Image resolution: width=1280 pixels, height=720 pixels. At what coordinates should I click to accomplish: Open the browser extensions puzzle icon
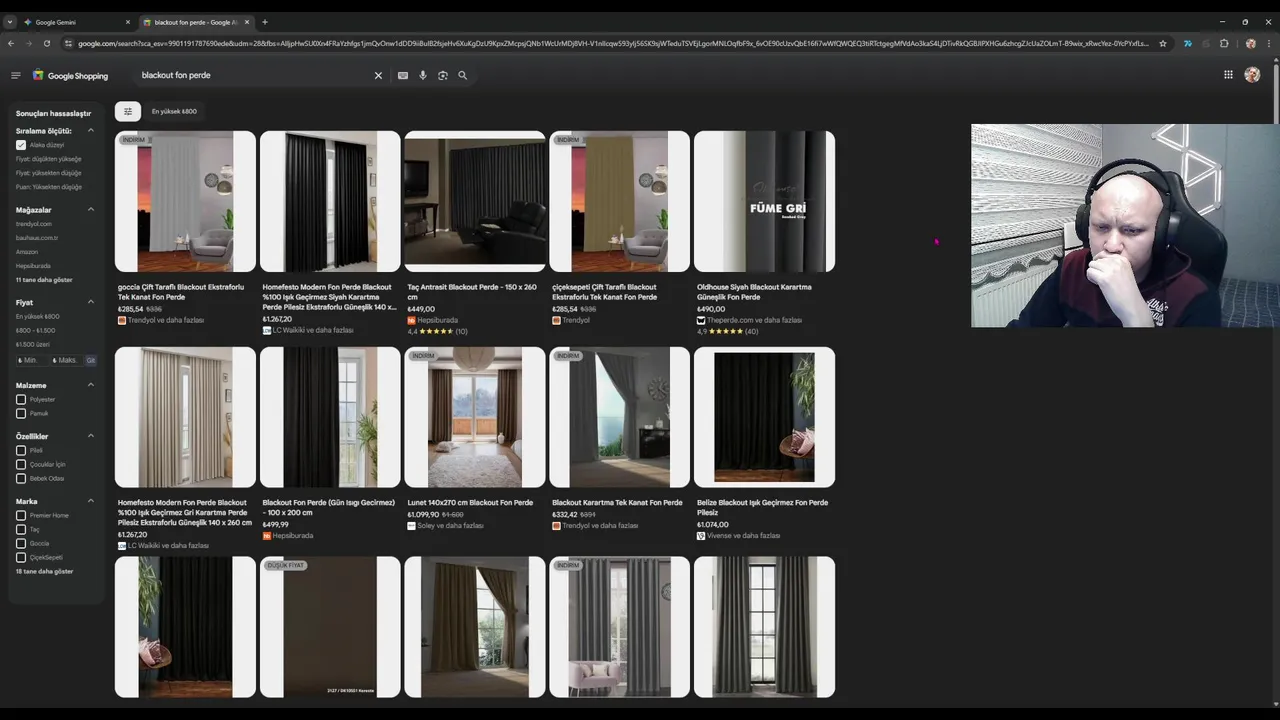pos(1224,43)
